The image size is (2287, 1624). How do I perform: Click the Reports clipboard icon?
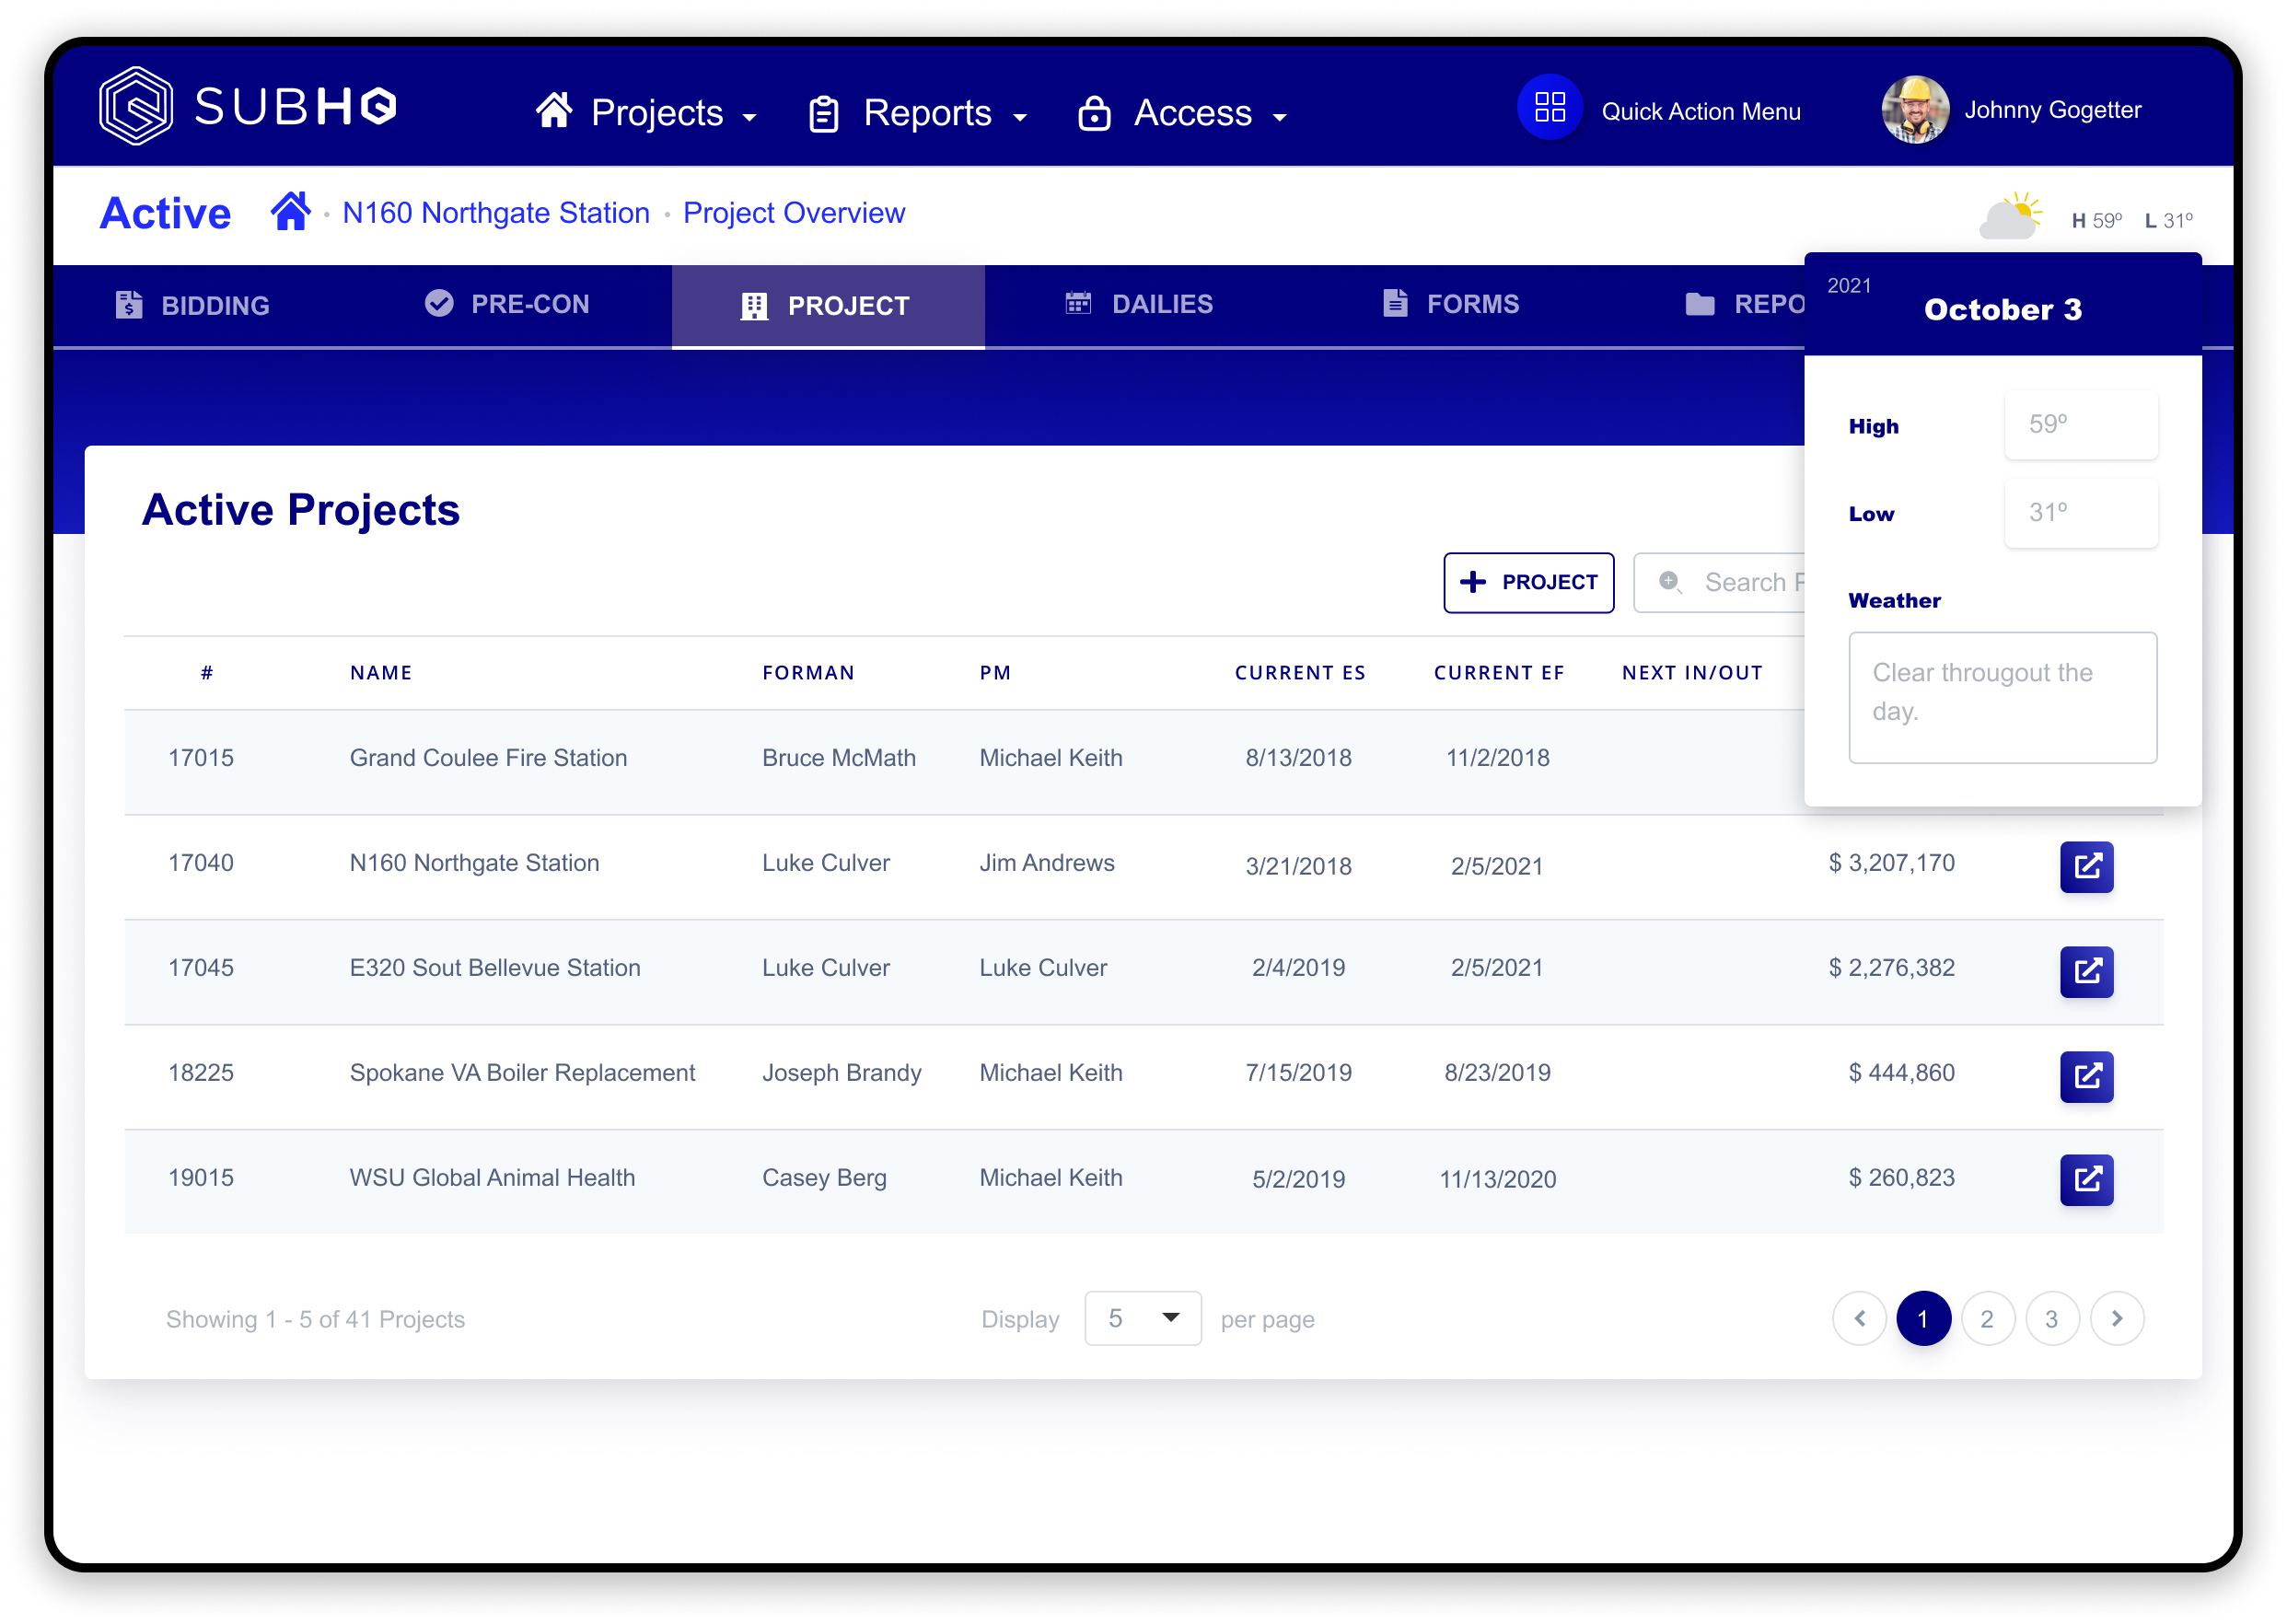click(823, 114)
